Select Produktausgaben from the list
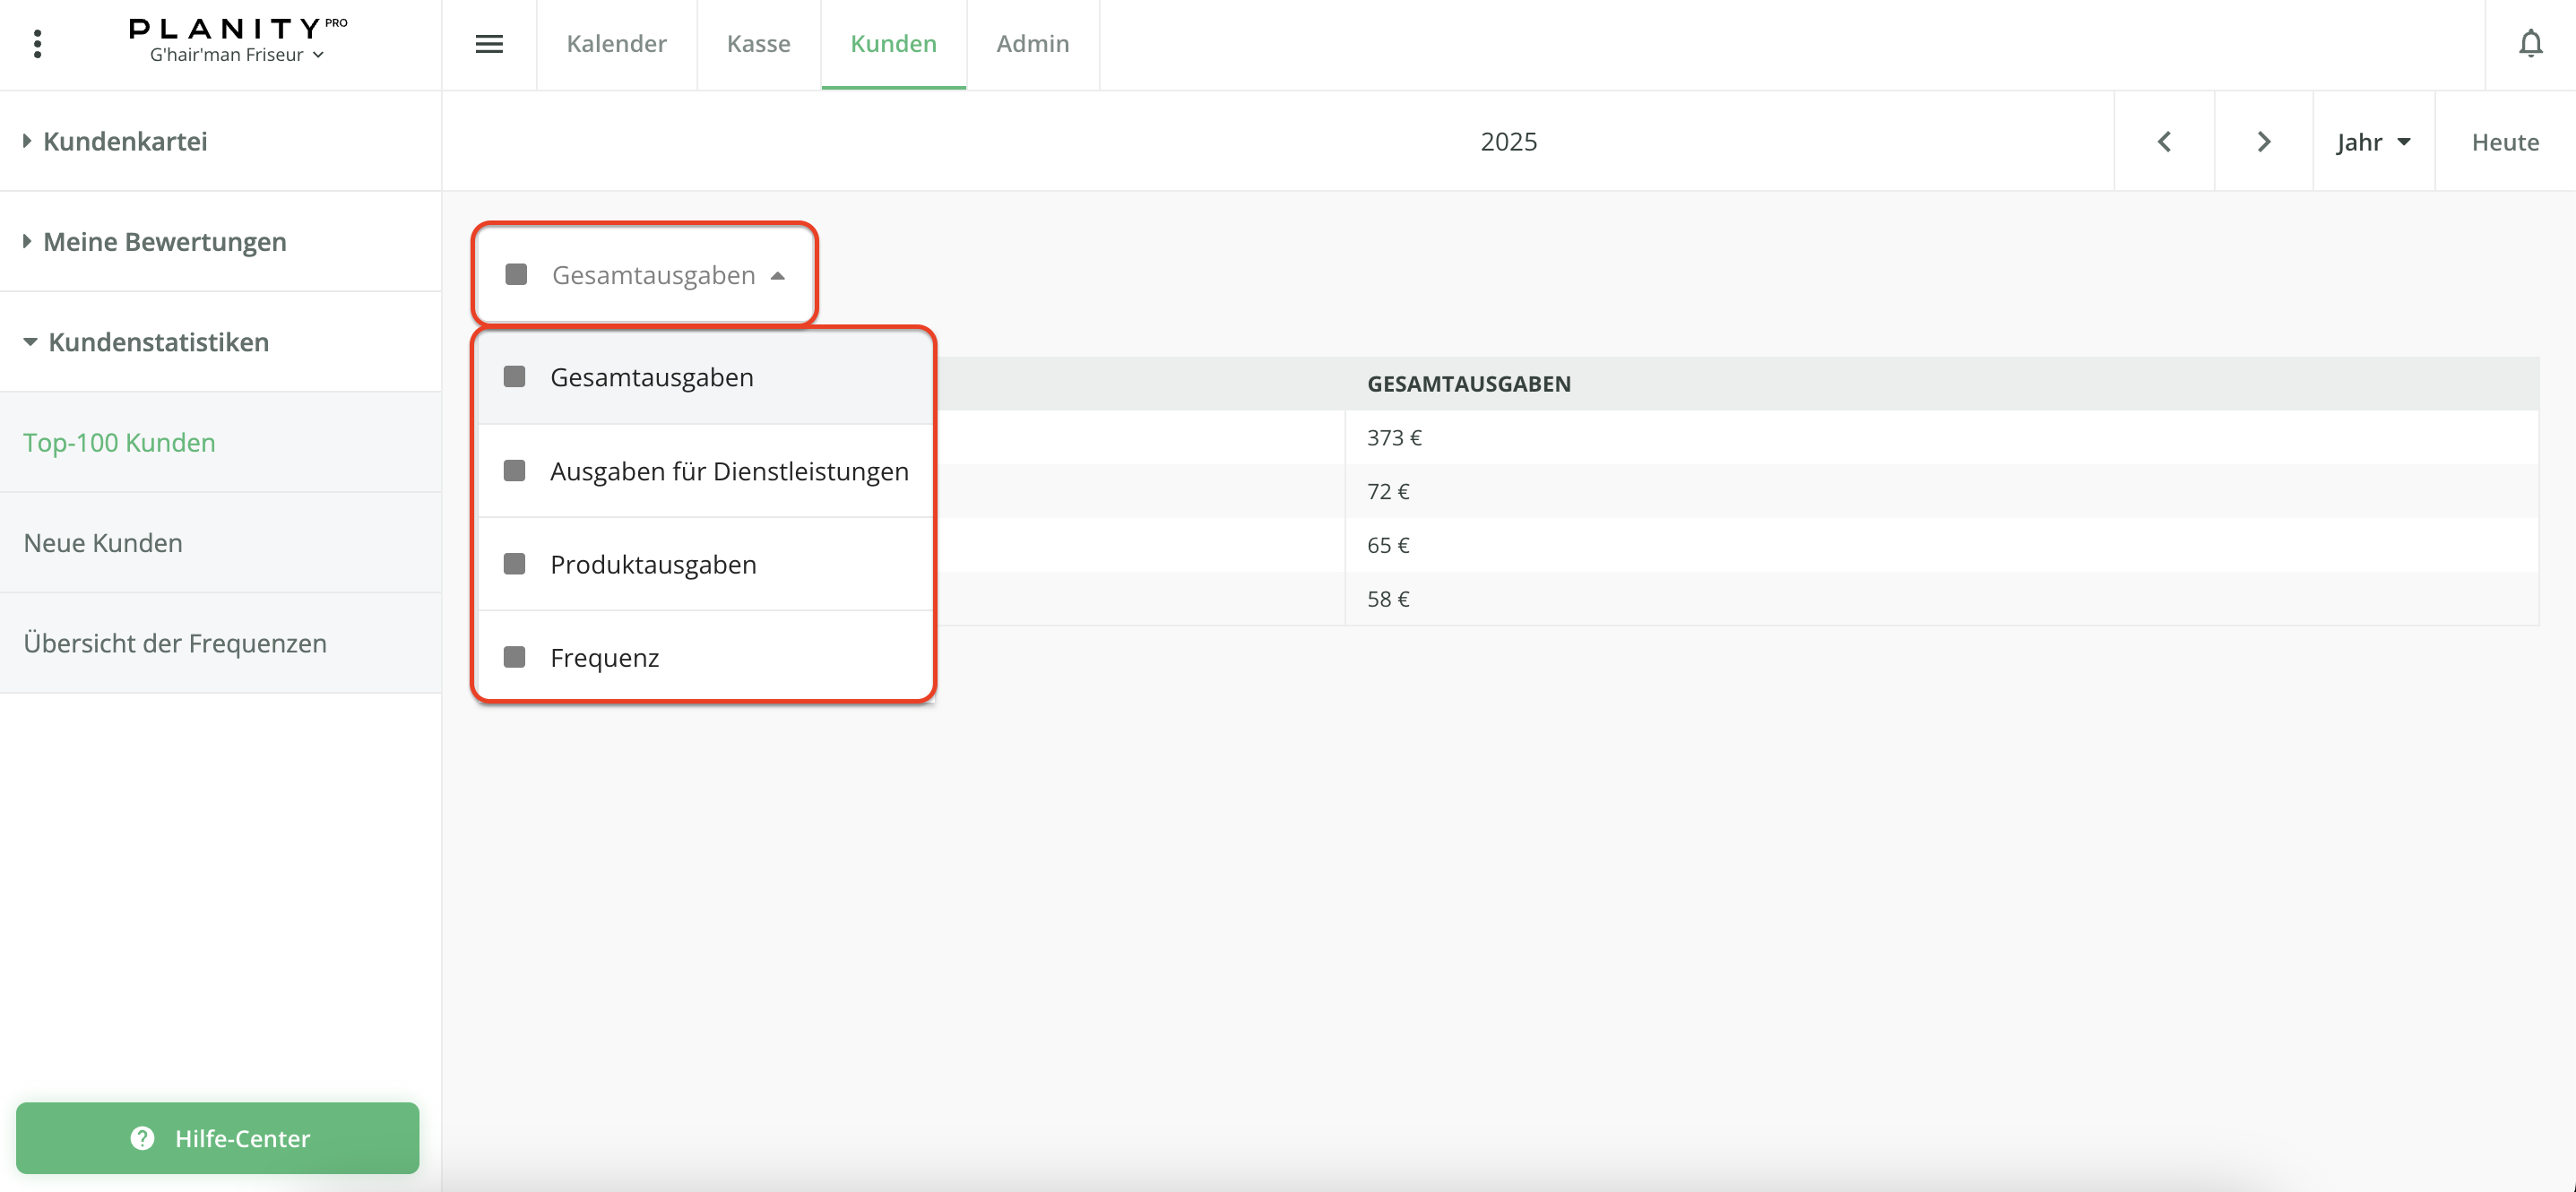This screenshot has width=2576, height=1192. 653,565
